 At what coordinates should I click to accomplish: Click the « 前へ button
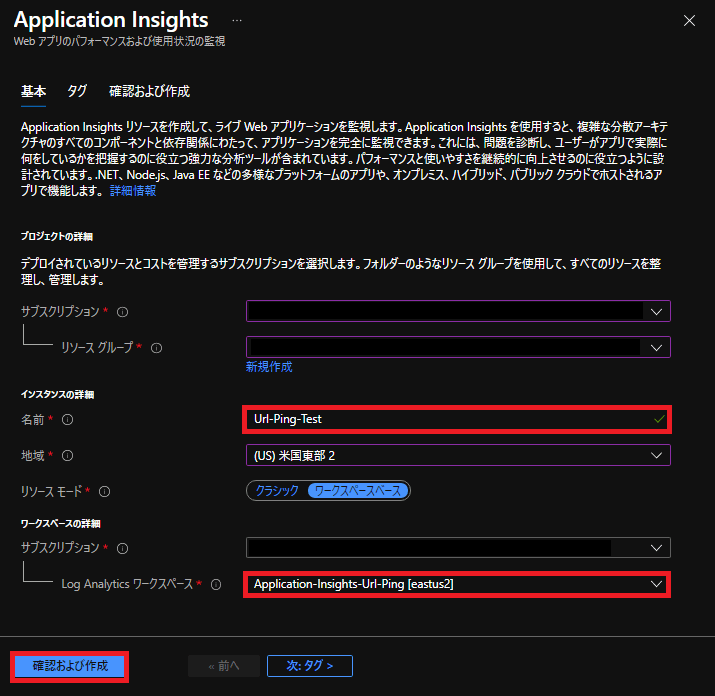coord(223,666)
